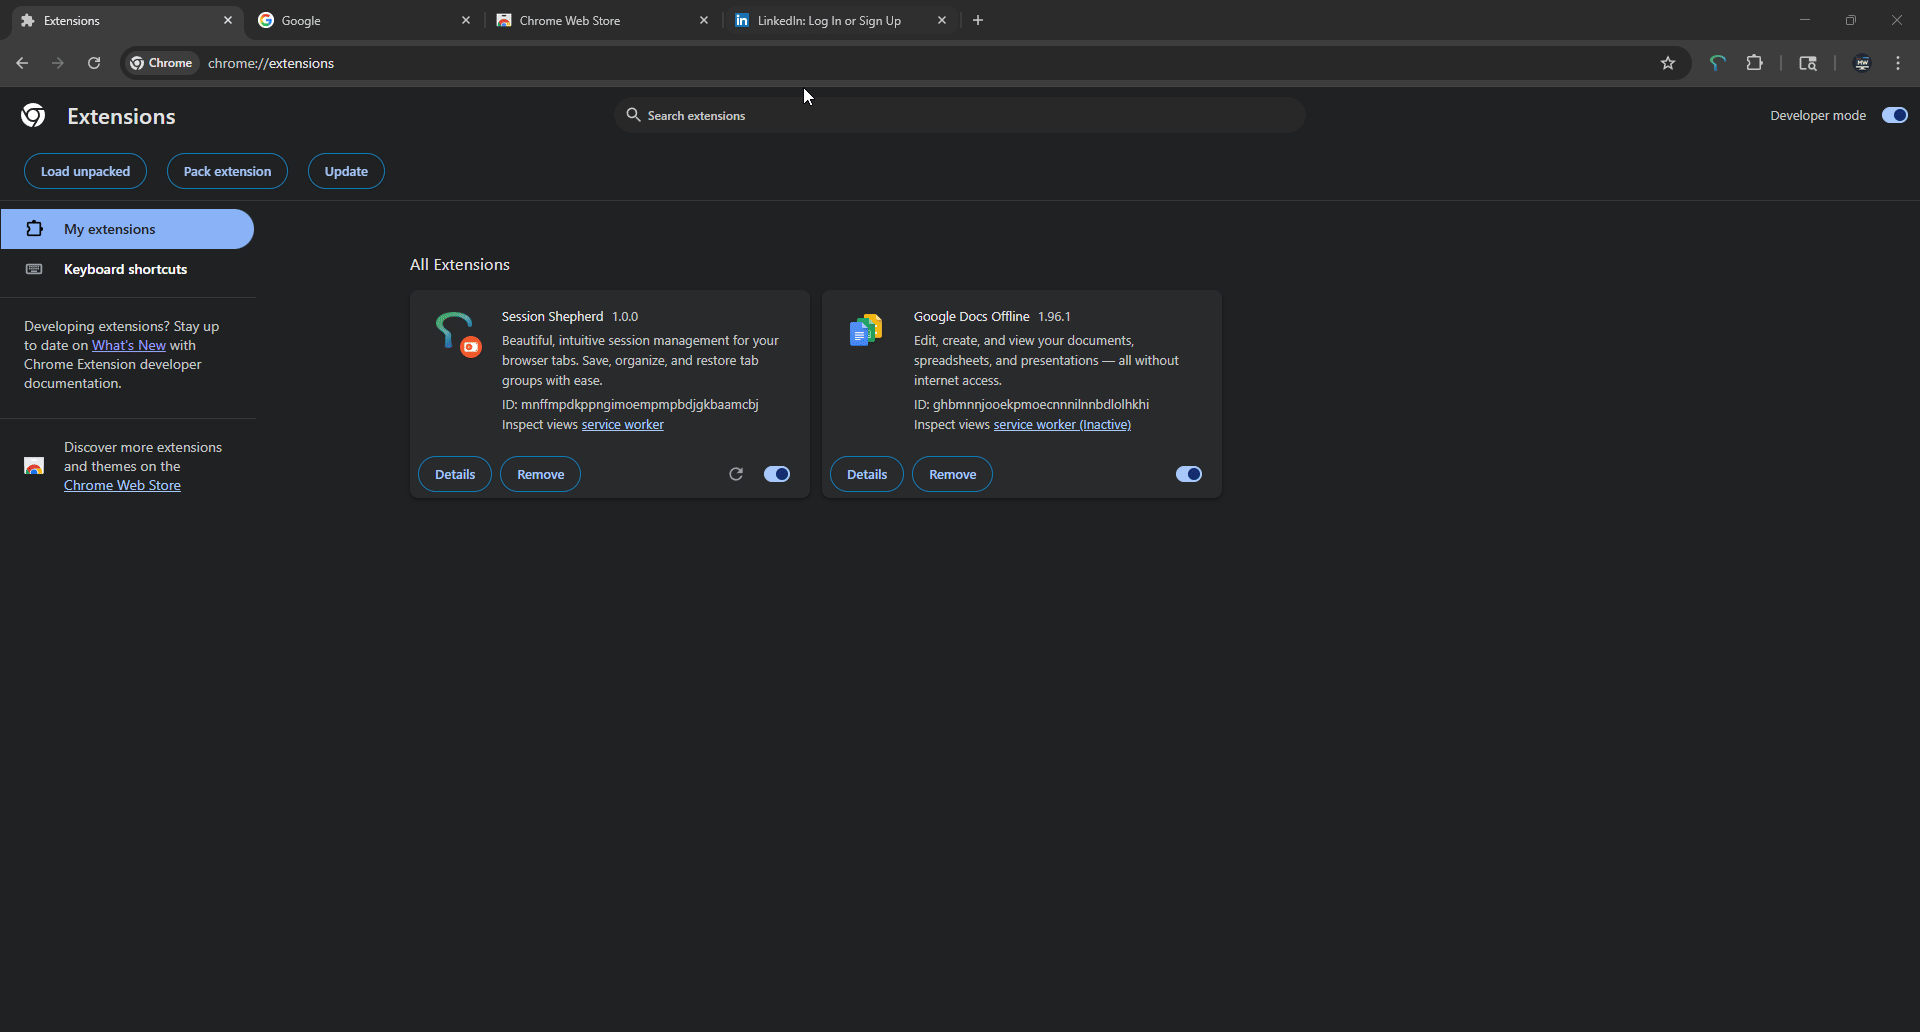Click the Load unpacked button
The width and height of the screenshot is (1920, 1032).
click(85, 171)
